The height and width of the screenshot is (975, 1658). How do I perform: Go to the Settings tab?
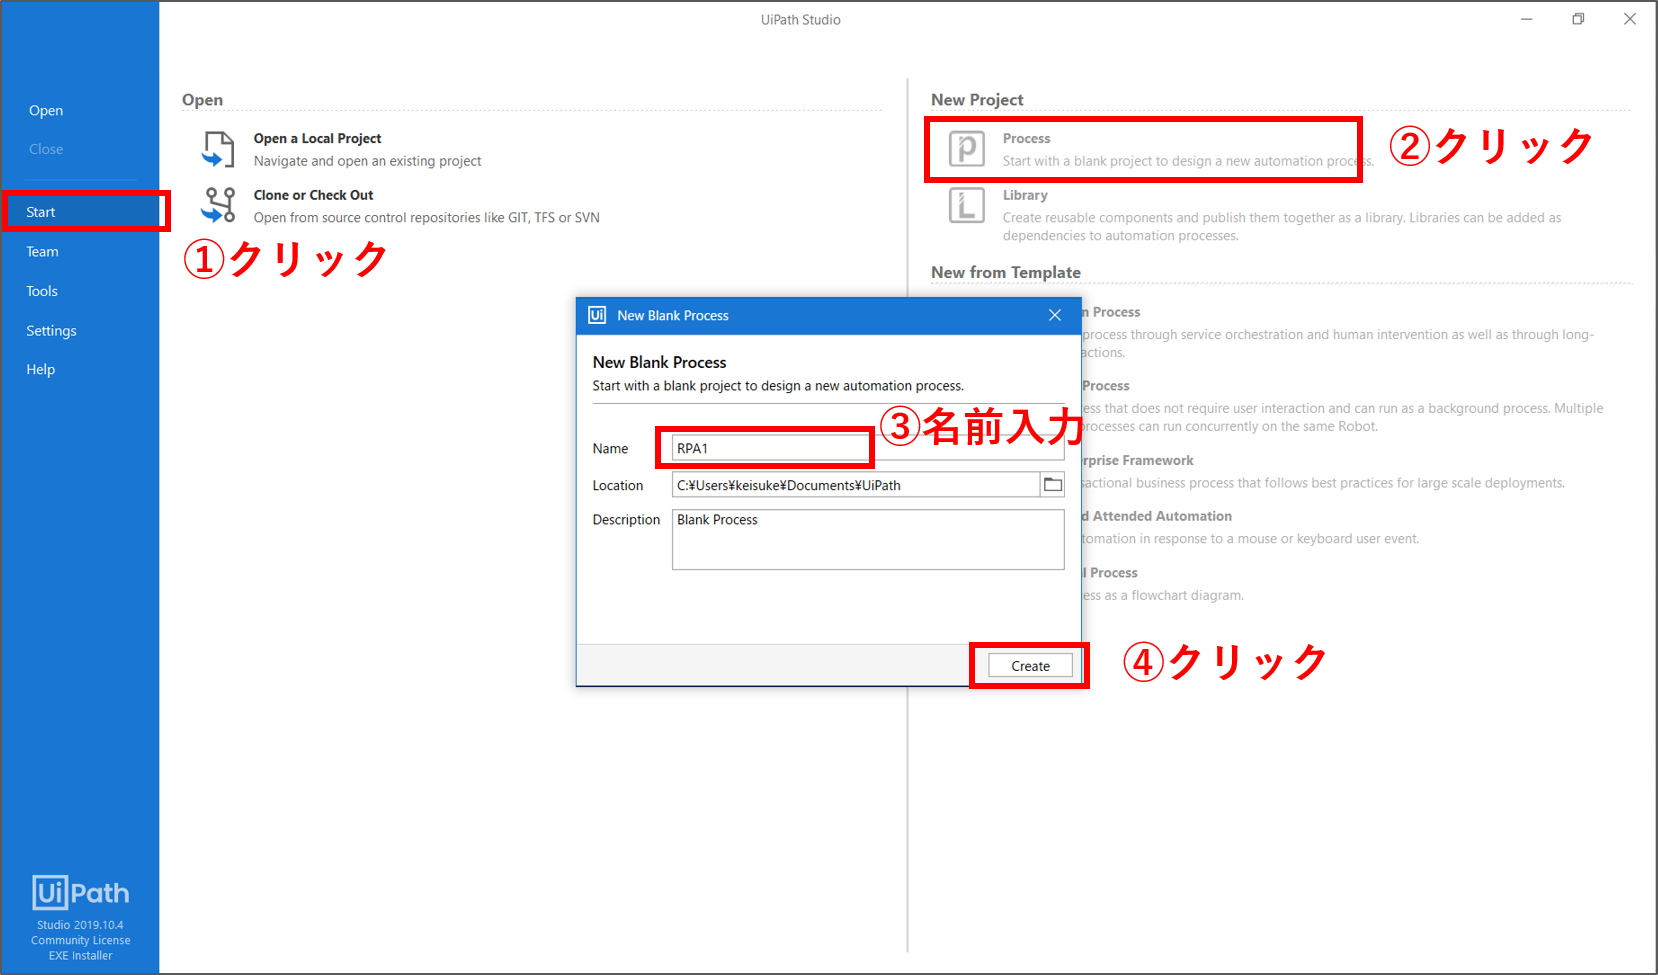click(51, 331)
